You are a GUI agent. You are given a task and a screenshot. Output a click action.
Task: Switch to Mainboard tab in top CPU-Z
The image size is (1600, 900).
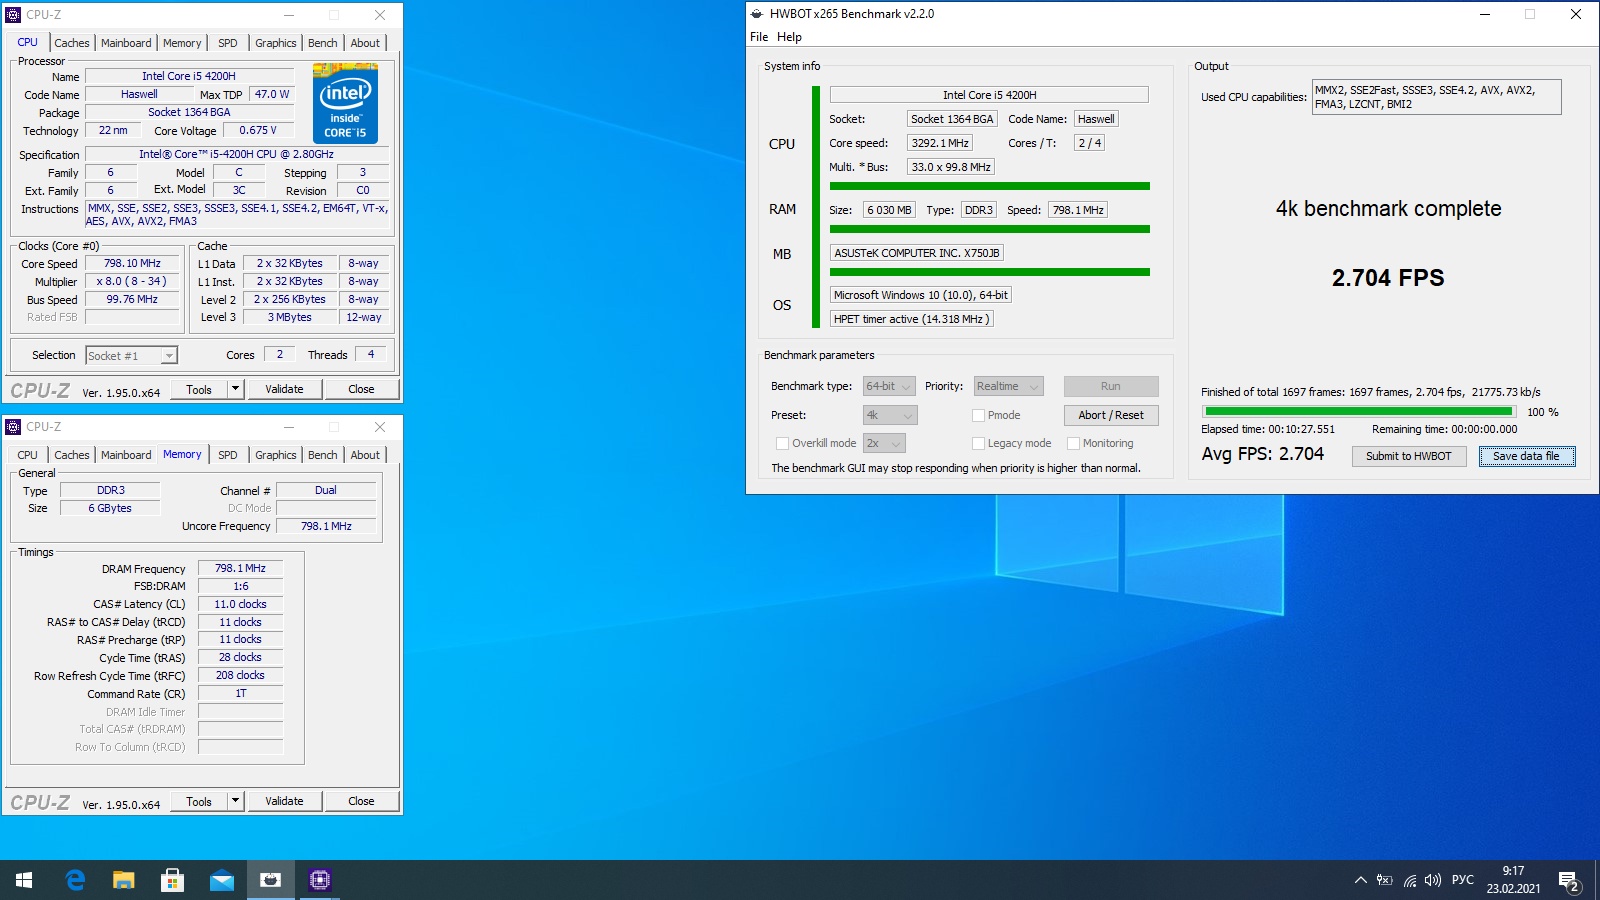point(126,43)
